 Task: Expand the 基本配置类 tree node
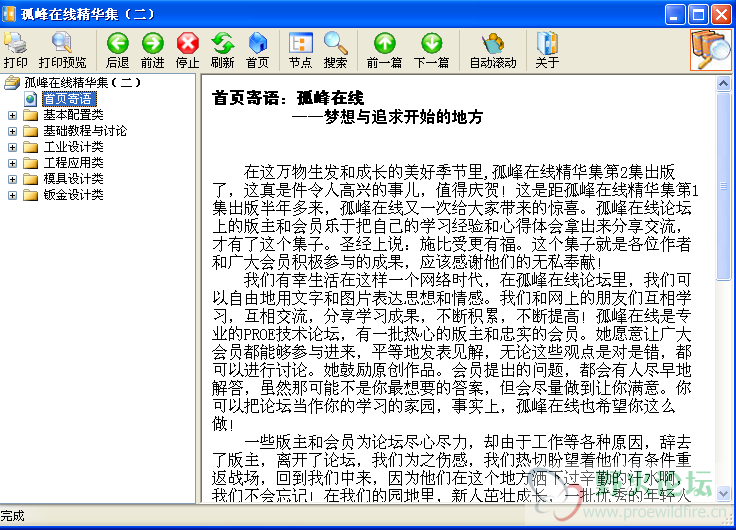point(12,115)
